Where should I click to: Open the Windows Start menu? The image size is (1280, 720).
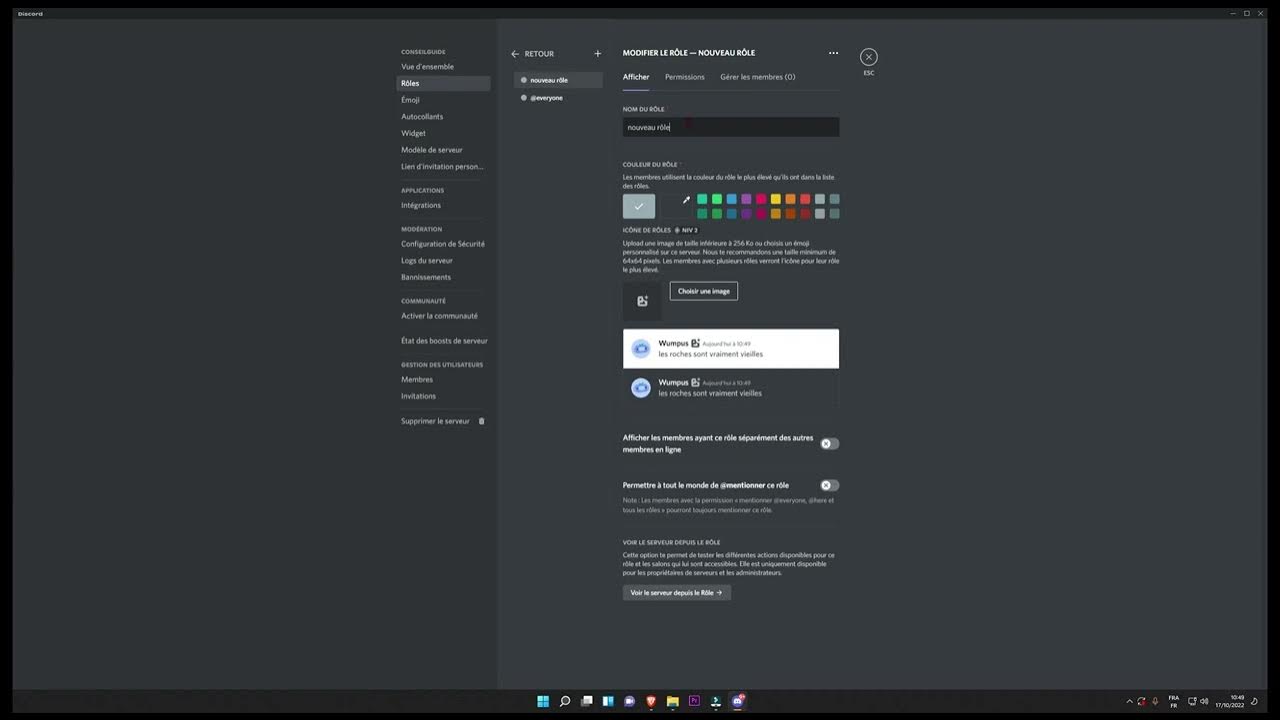pyautogui.click(x=543, y=701)
